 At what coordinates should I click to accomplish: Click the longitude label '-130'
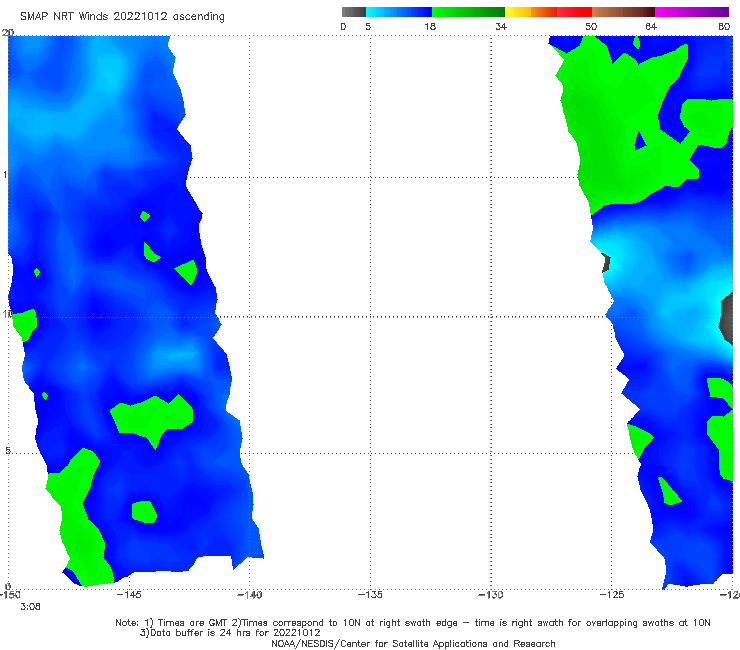click(491, 595)
